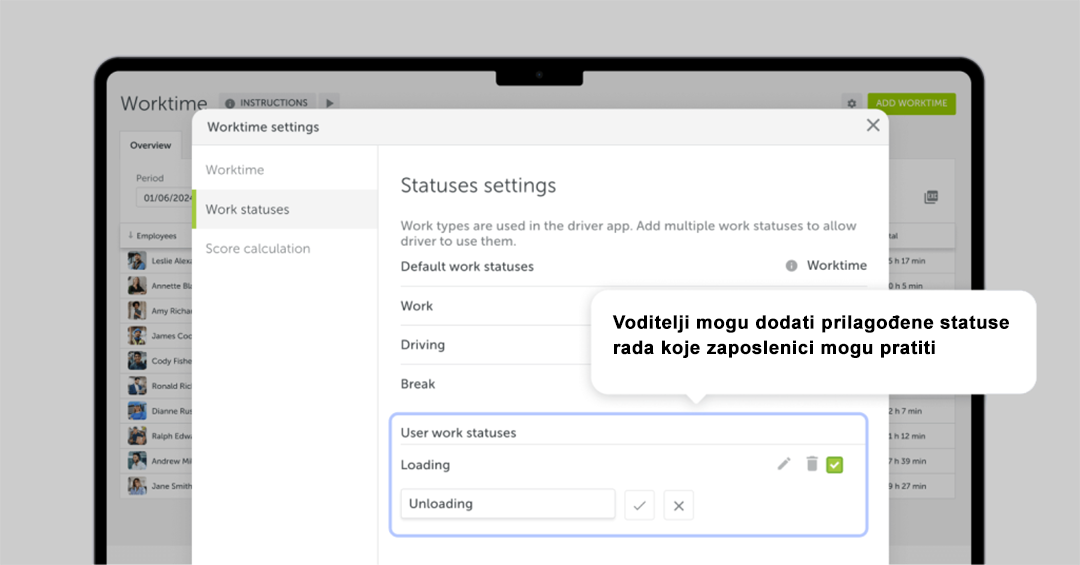
Task: Click the 1 h 12 min total value
Action: 908,435
